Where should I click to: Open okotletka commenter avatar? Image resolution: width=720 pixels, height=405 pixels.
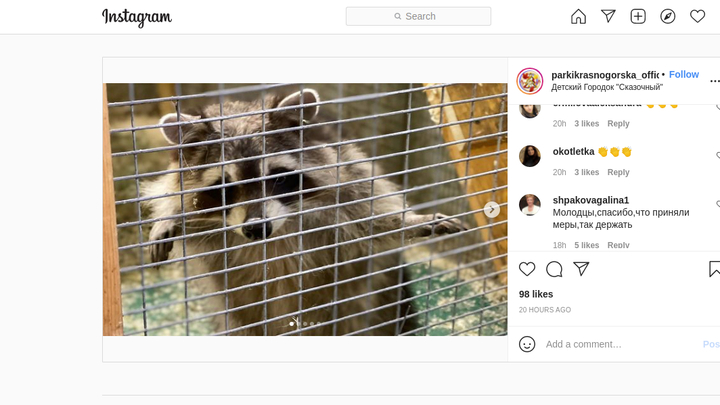click(x=530, y=156)
